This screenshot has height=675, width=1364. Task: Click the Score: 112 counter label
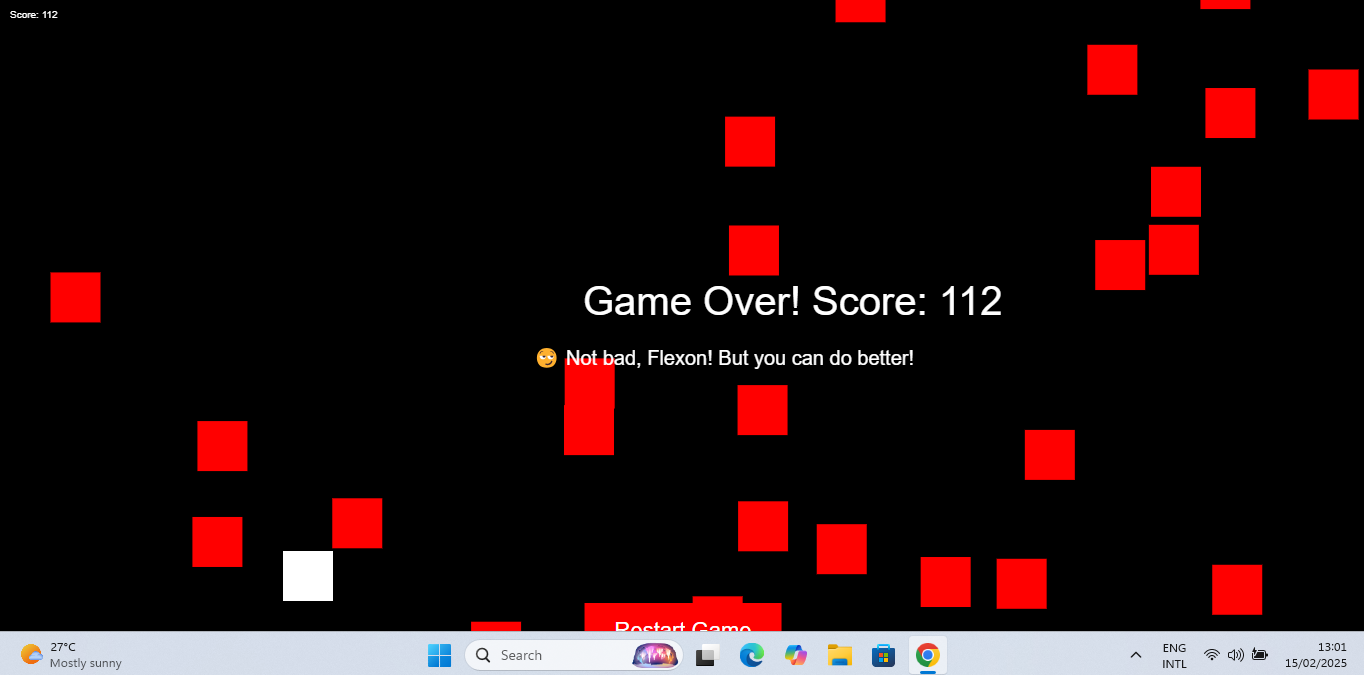point(34,15)
